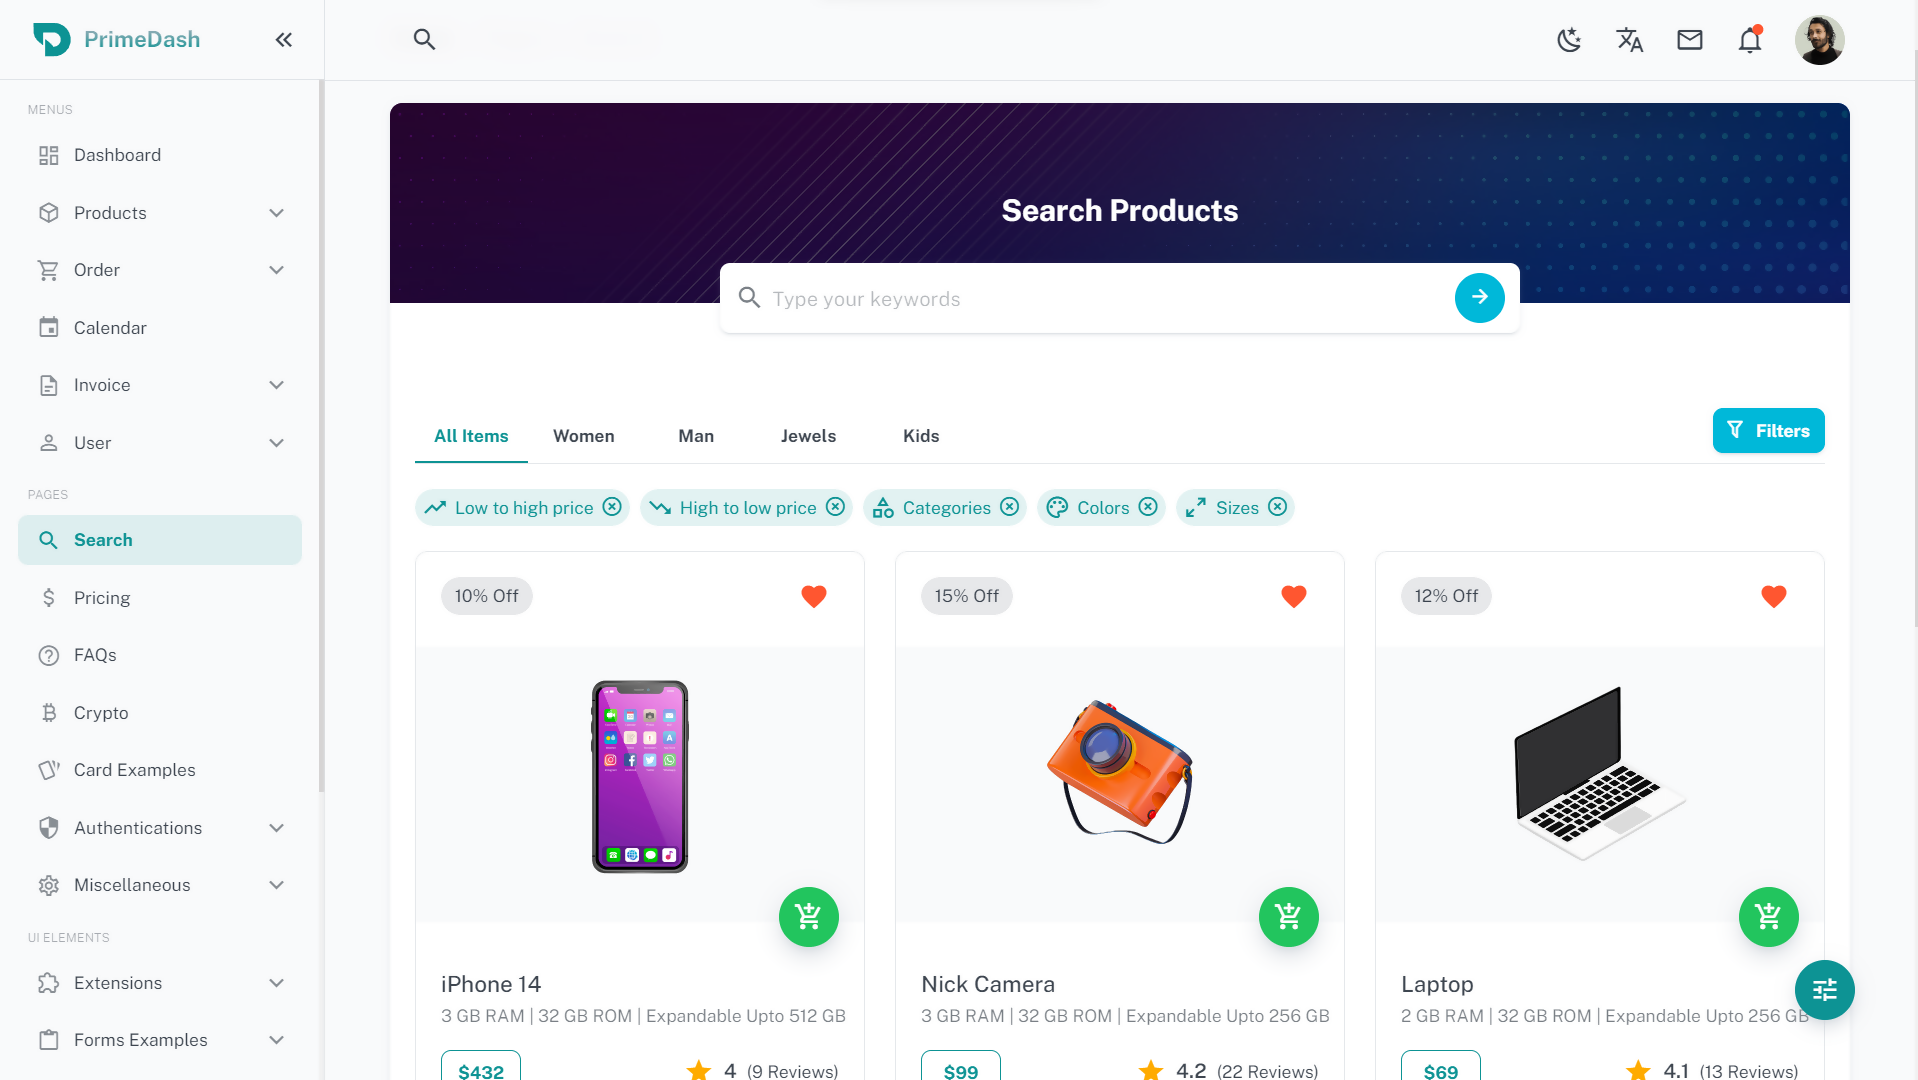Unfavorite the iPhone 14 heart

point(813,596)
